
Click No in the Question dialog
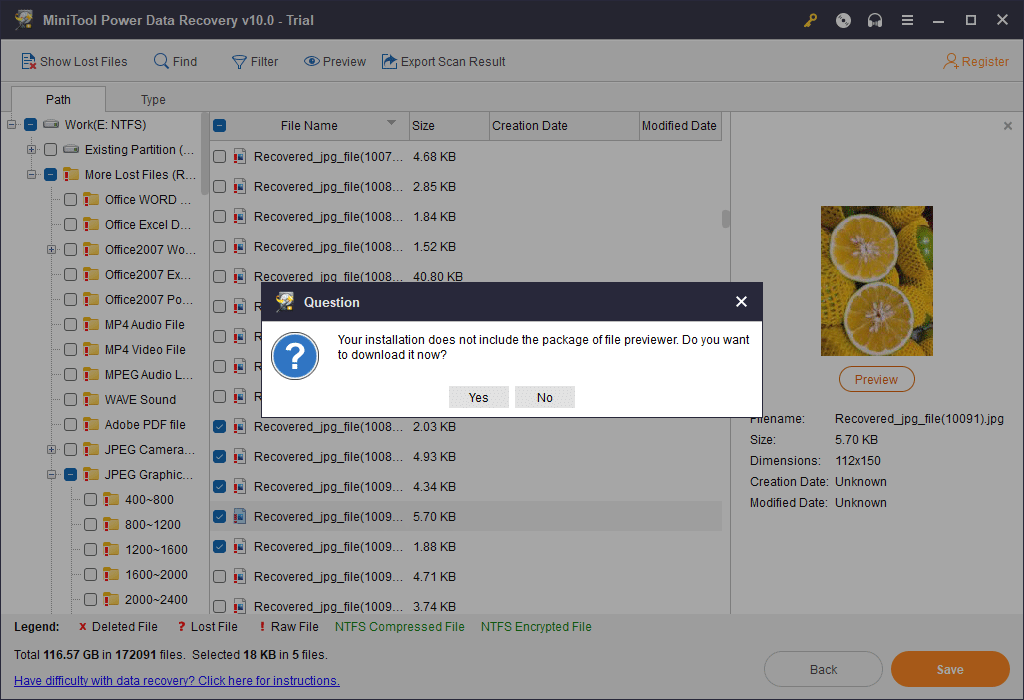[x=545, y=397]
